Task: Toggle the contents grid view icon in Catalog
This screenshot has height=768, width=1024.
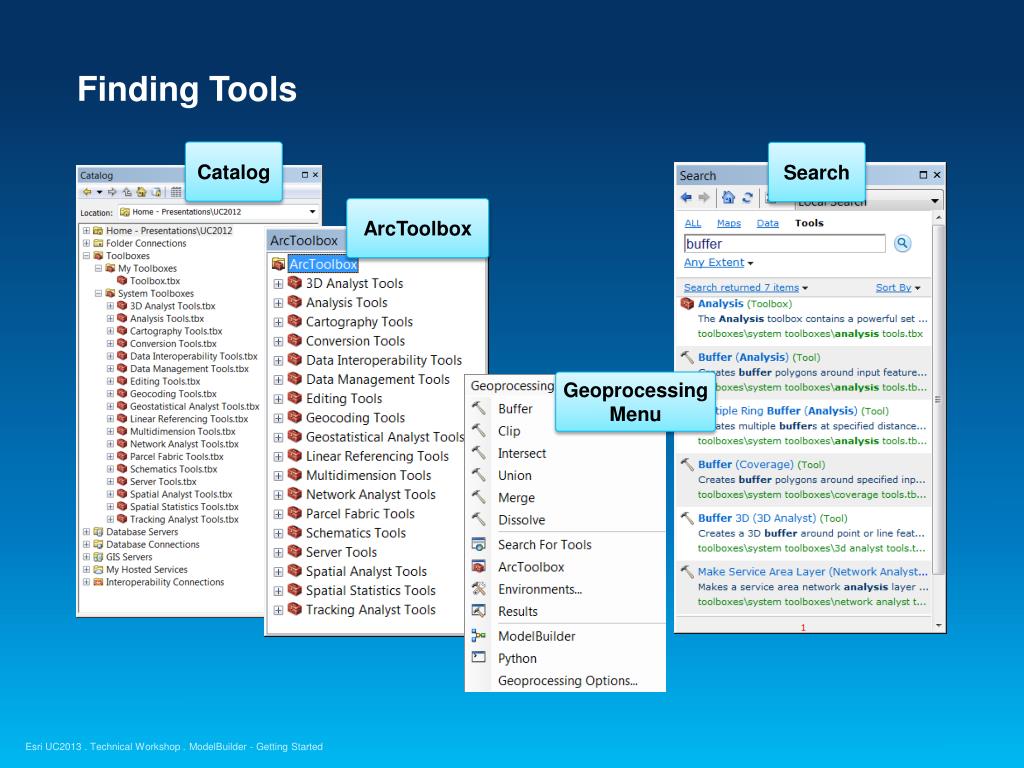Action: pyautogui.click(x=176, y=192)
